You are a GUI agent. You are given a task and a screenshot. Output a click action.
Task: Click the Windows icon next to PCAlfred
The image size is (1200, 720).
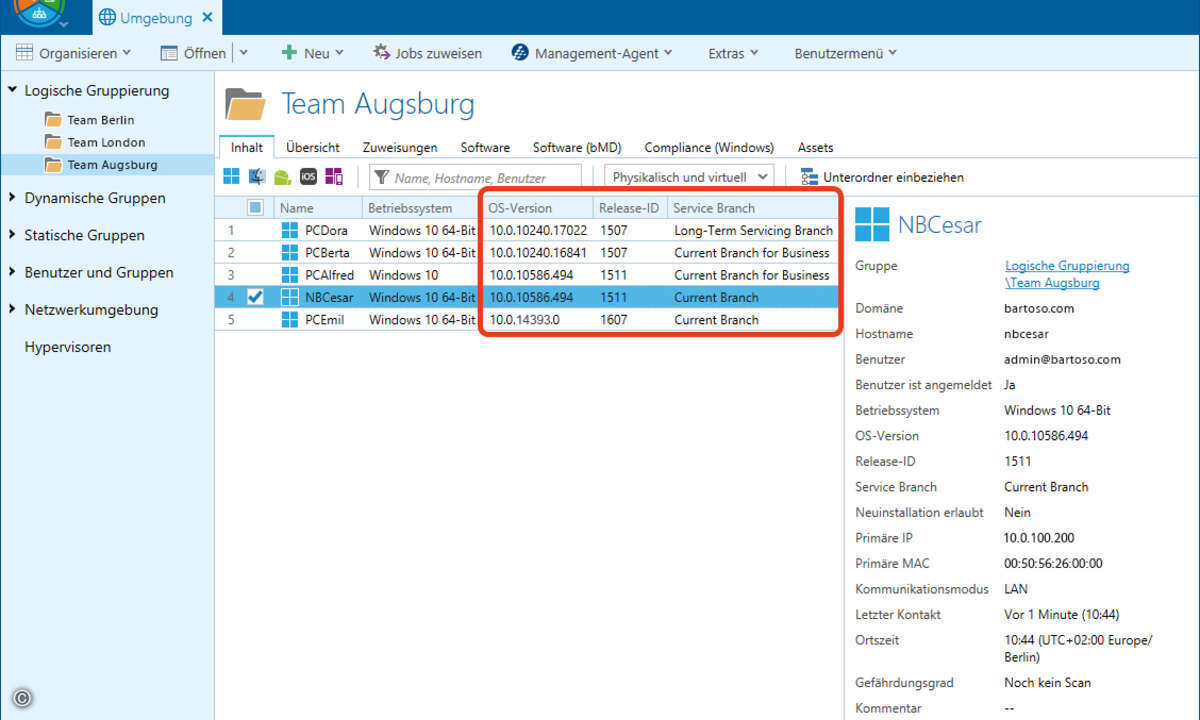click(290, 275)
